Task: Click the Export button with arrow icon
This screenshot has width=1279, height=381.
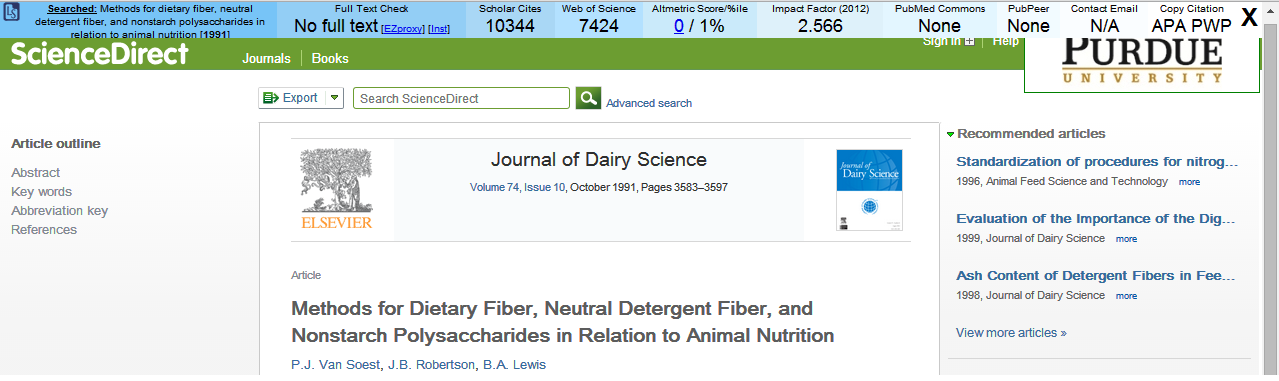Action: (x=291, y=98)
